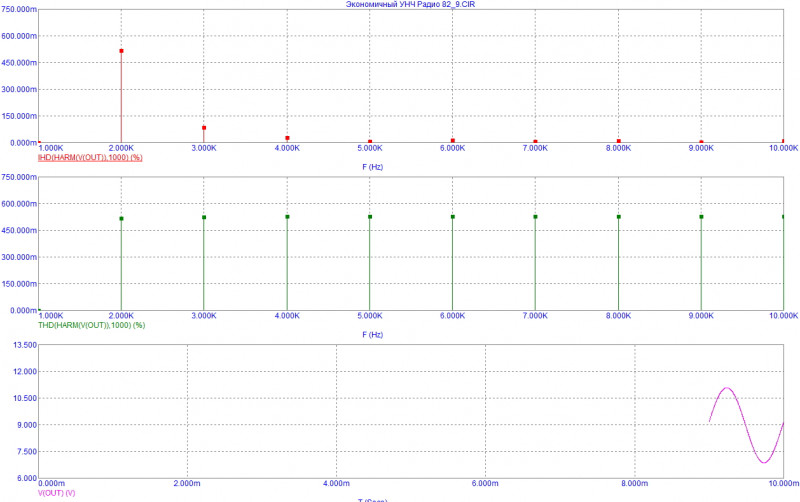Click the 7.000K frequency label under THD plot
Image resolution: width=800 pixels, height=502 pixels.
click(535, 316)
